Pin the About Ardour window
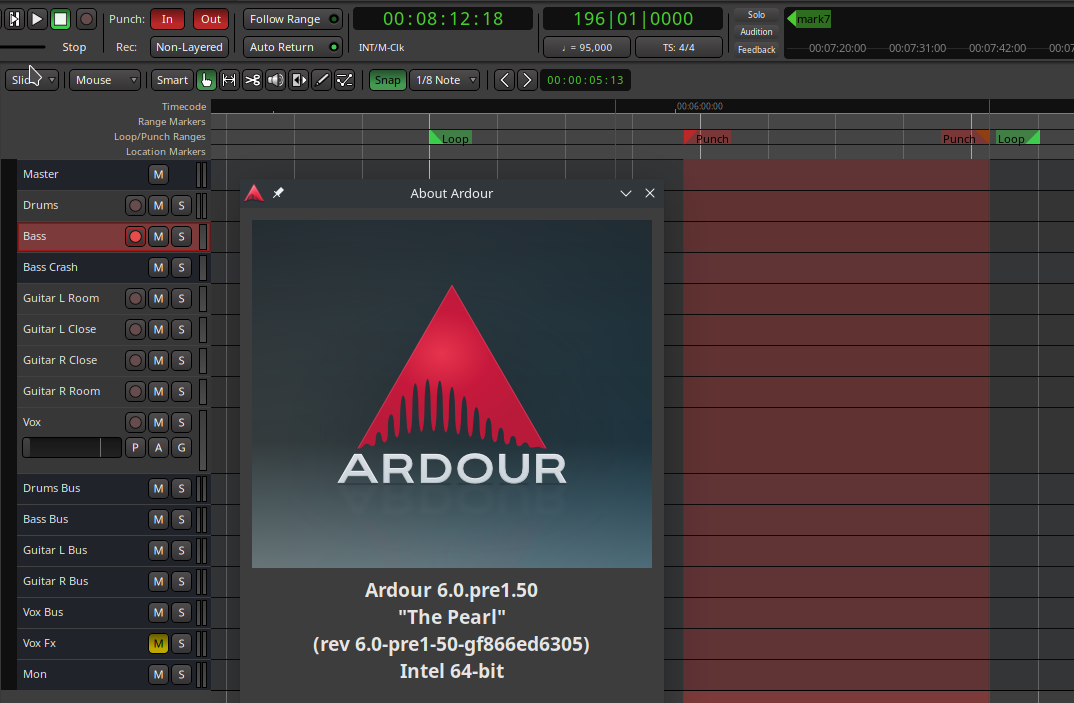1074x703 pixels. (278, 193)
